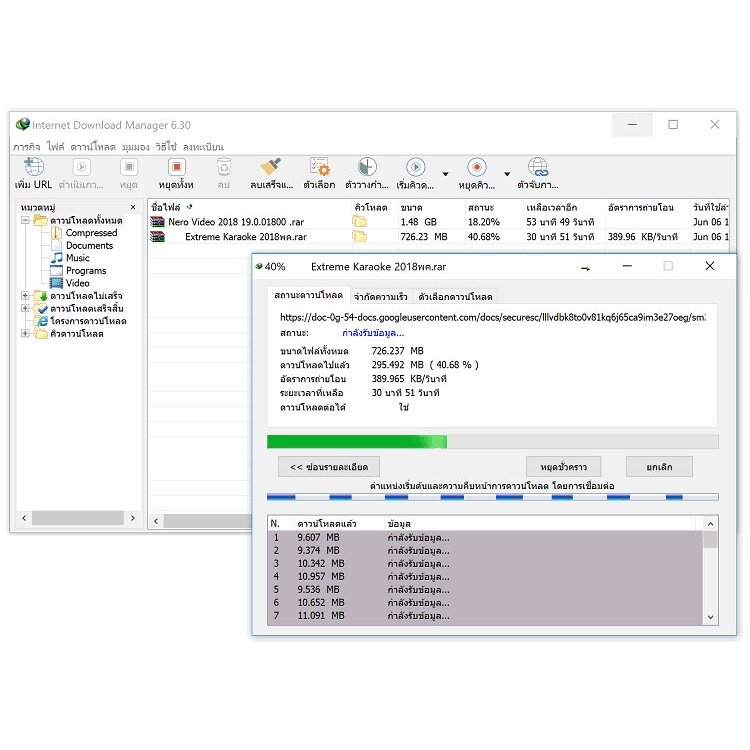The height and width of the screenshot is (750, 750).
Task: Click the Start Queue play icon
Action: [x=415, y=167]
